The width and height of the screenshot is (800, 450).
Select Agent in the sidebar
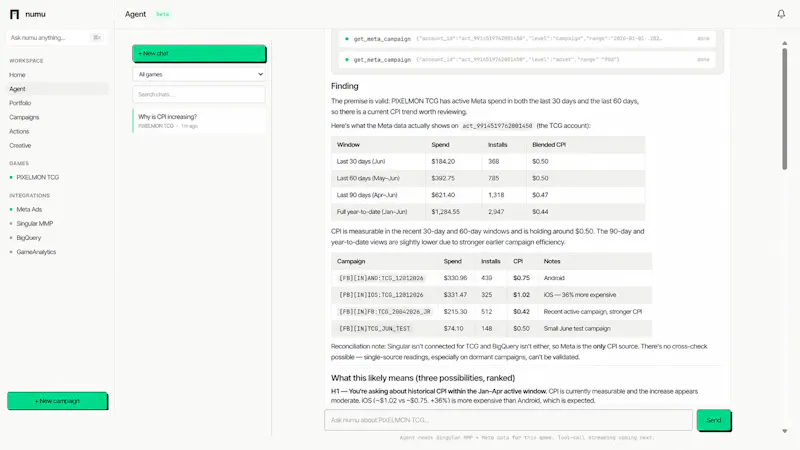57,89
